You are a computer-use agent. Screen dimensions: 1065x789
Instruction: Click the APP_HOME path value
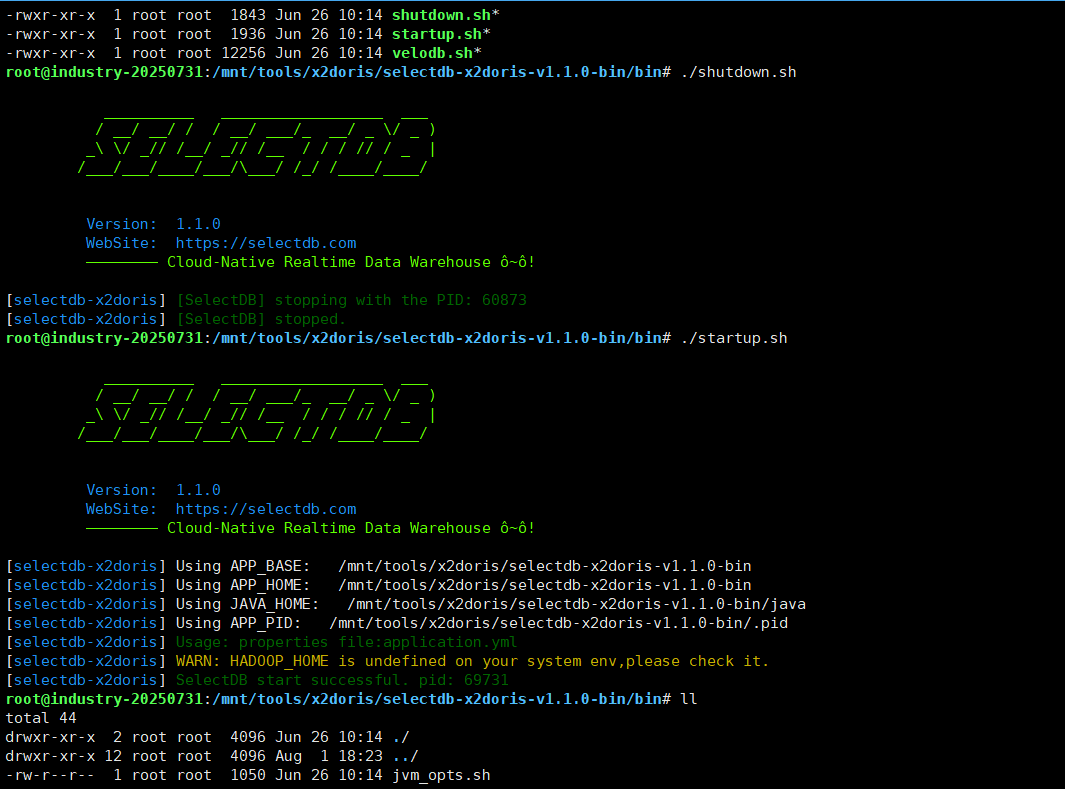[x=545, y=585]
